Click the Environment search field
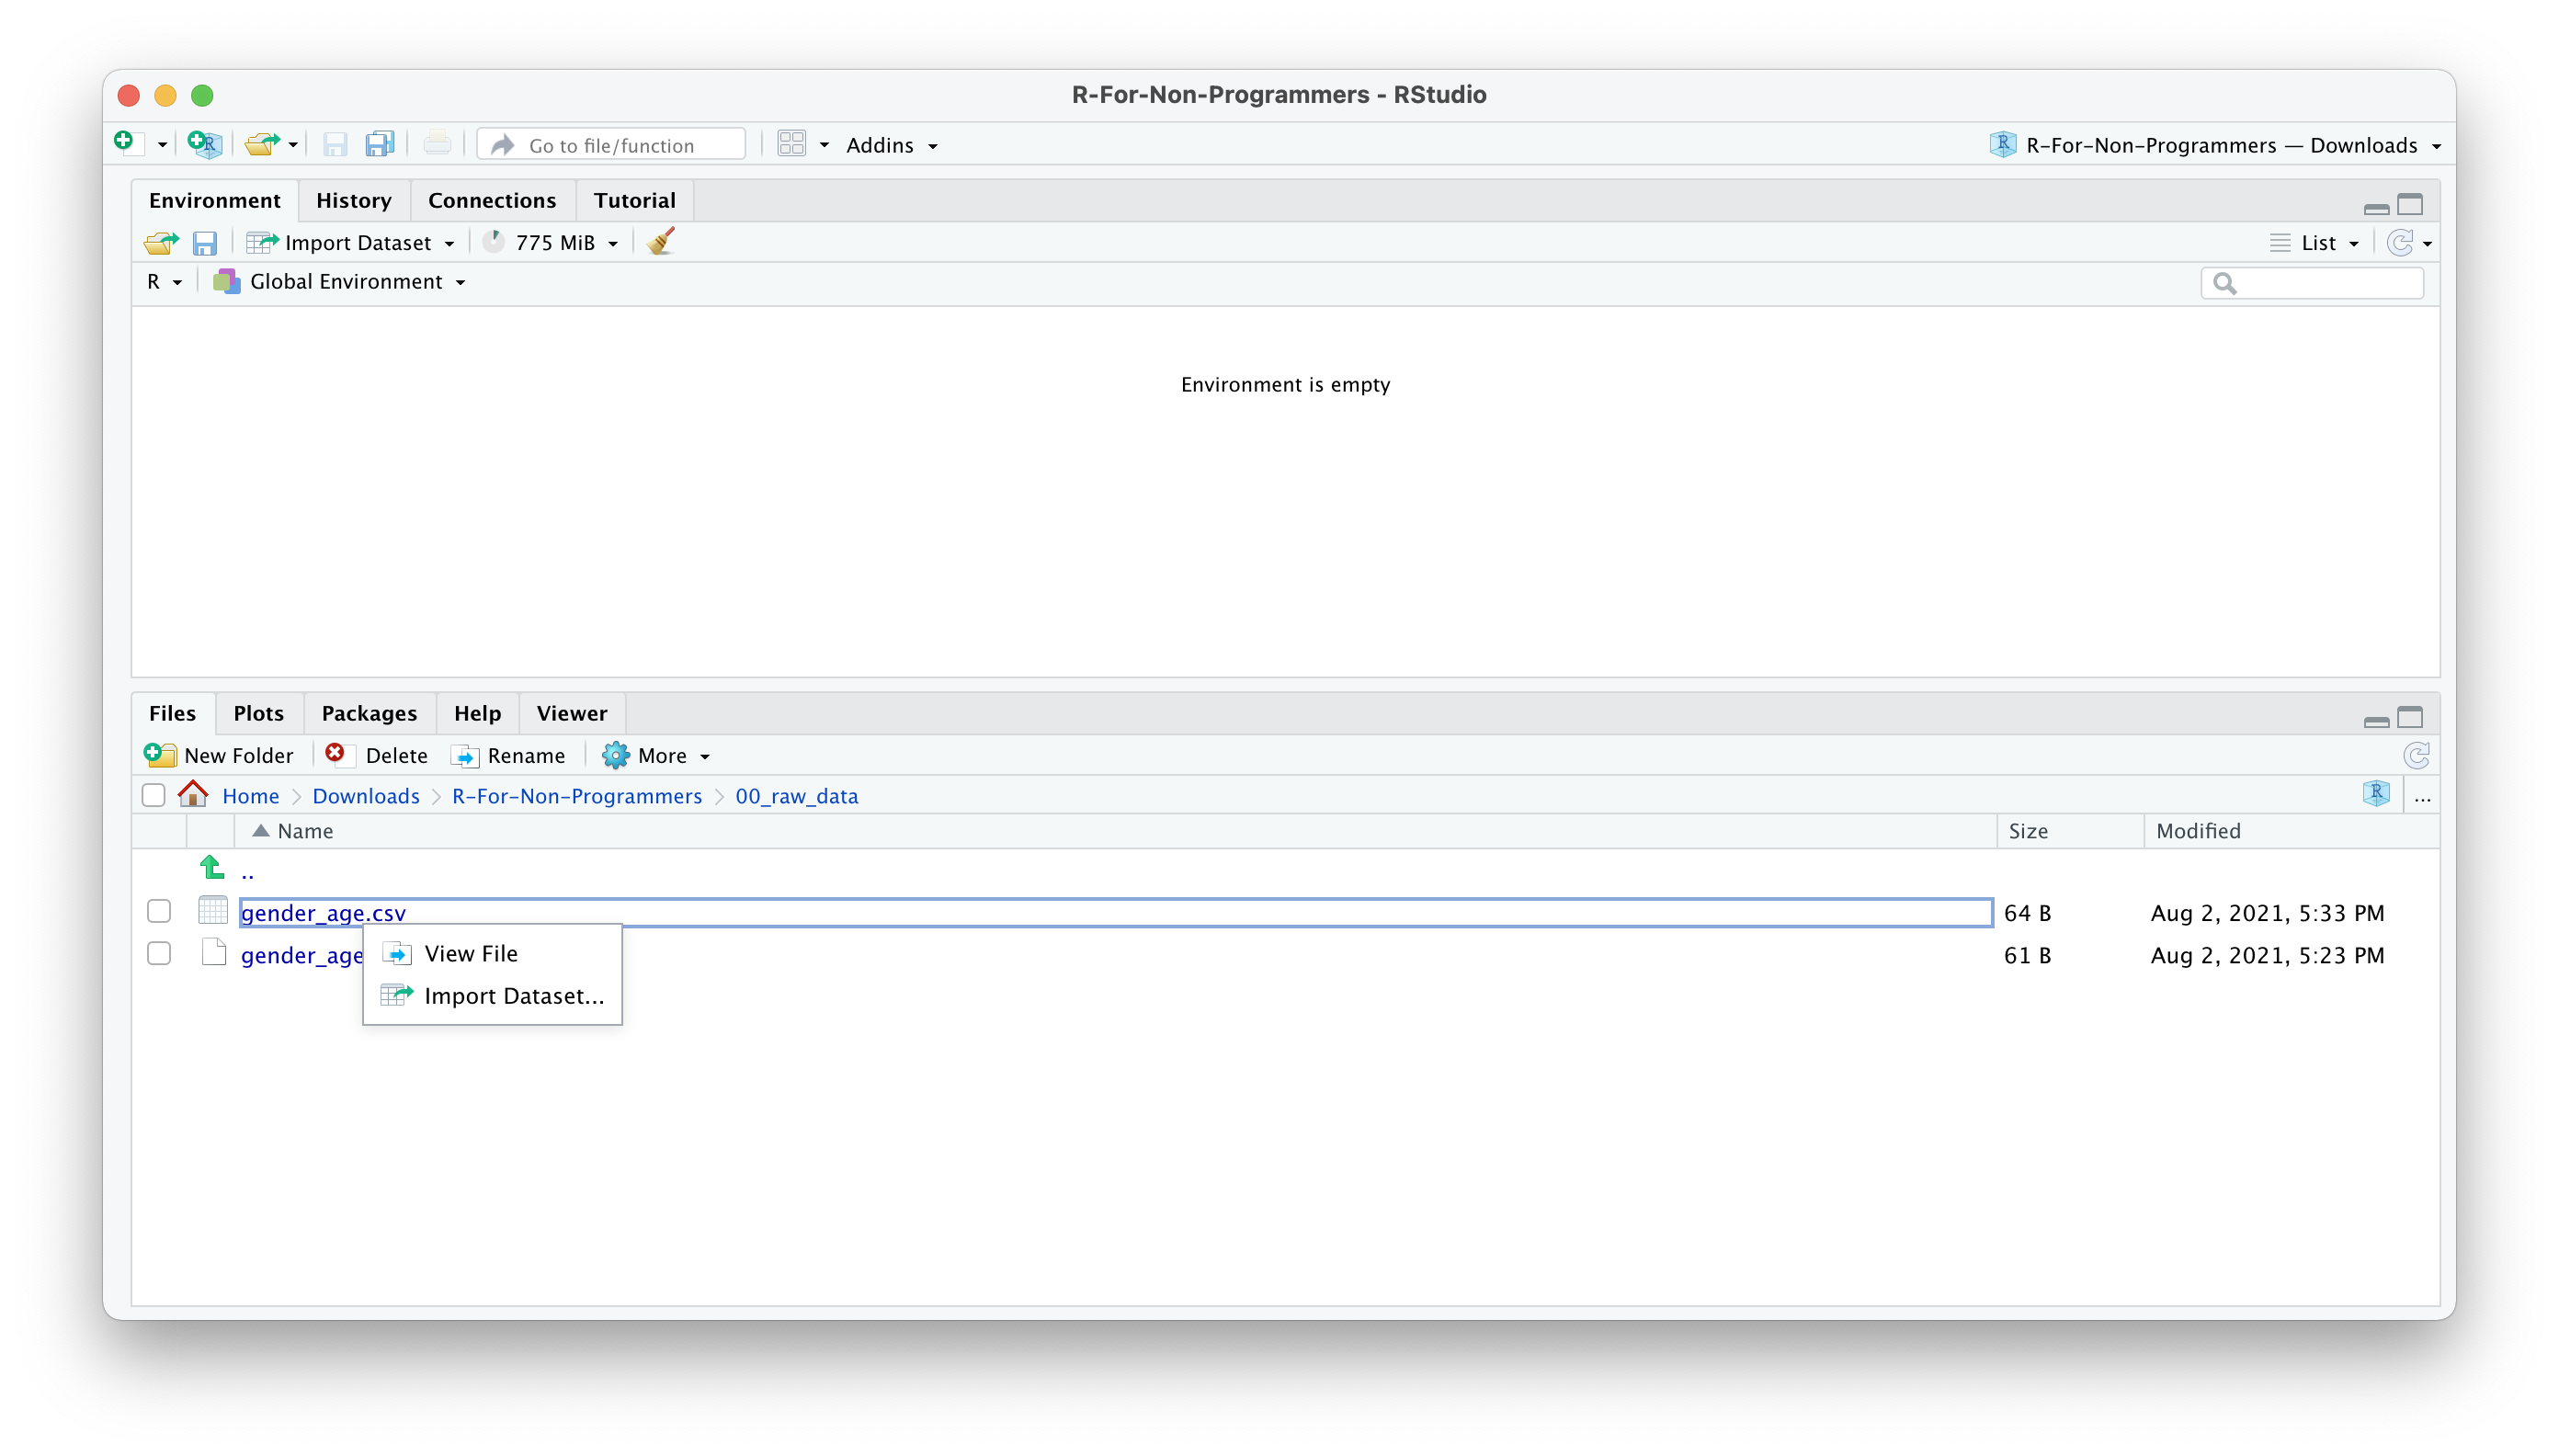Viewport: 2559px width, 1456px height. coord(2323,283)
